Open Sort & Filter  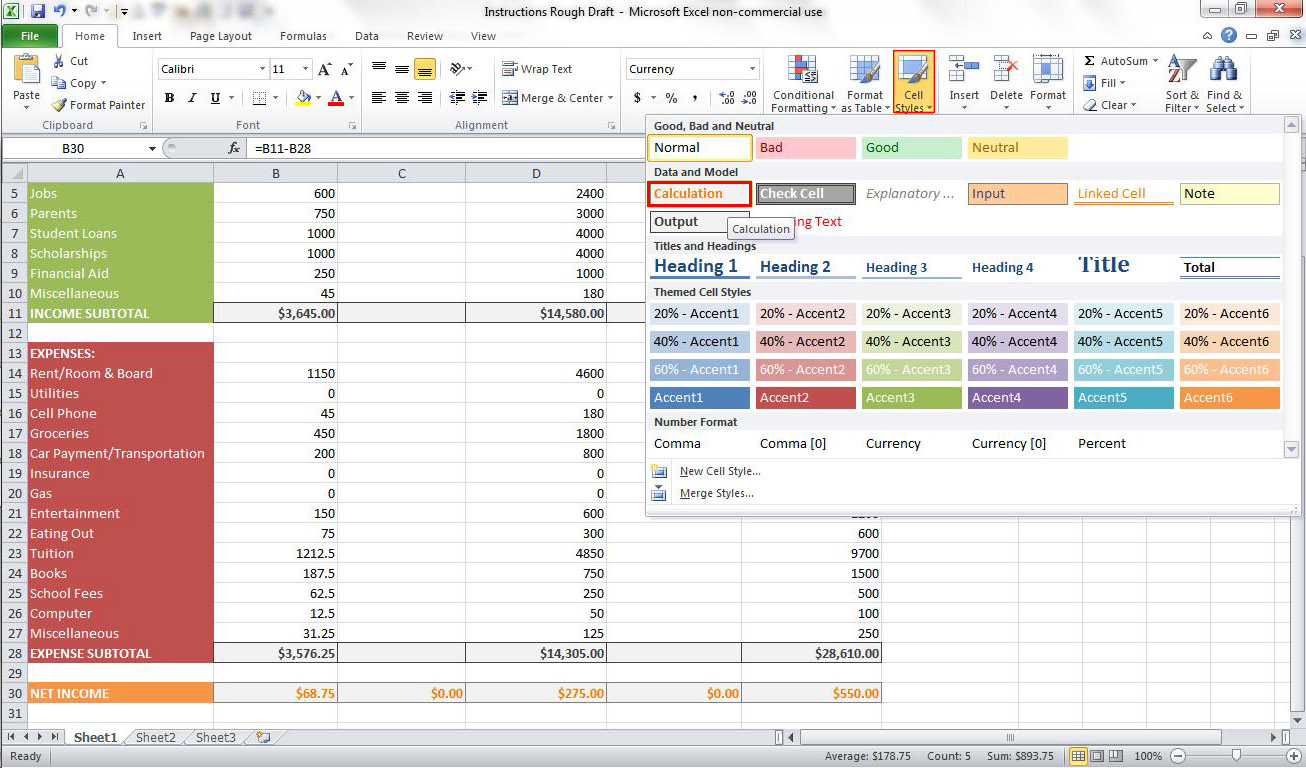pyautogui.click(x=1182, y=84)
